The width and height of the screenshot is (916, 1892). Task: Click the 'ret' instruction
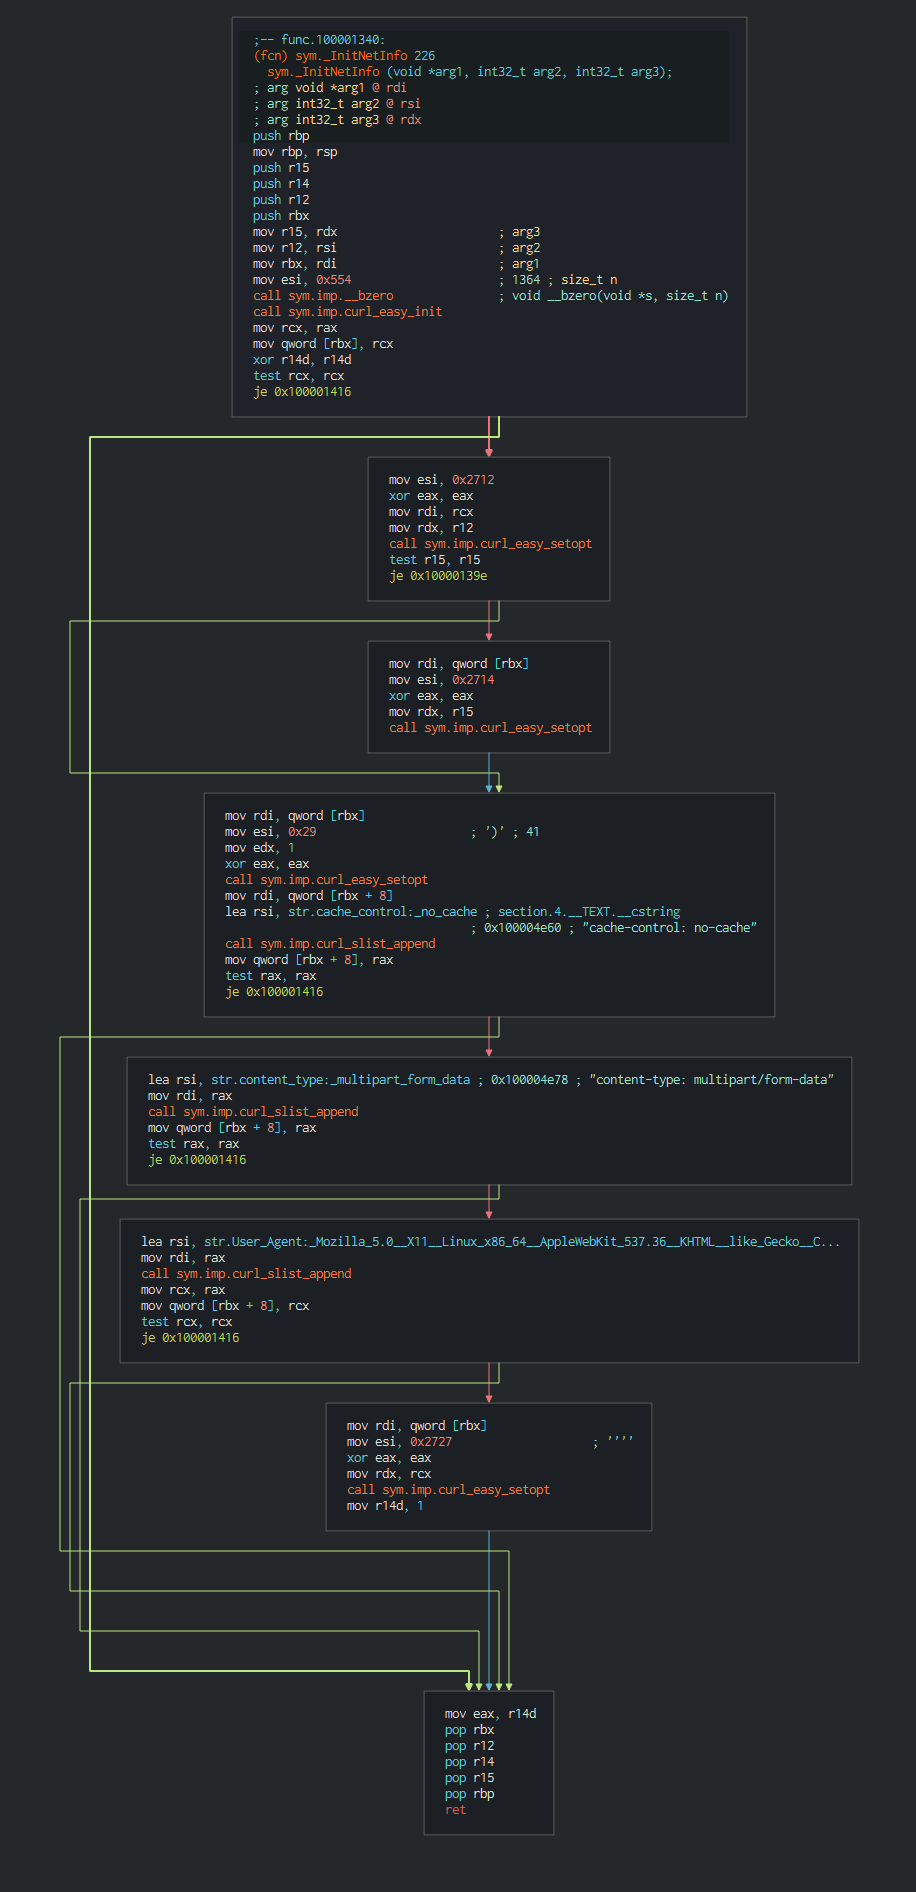[x=455, y=1810]
